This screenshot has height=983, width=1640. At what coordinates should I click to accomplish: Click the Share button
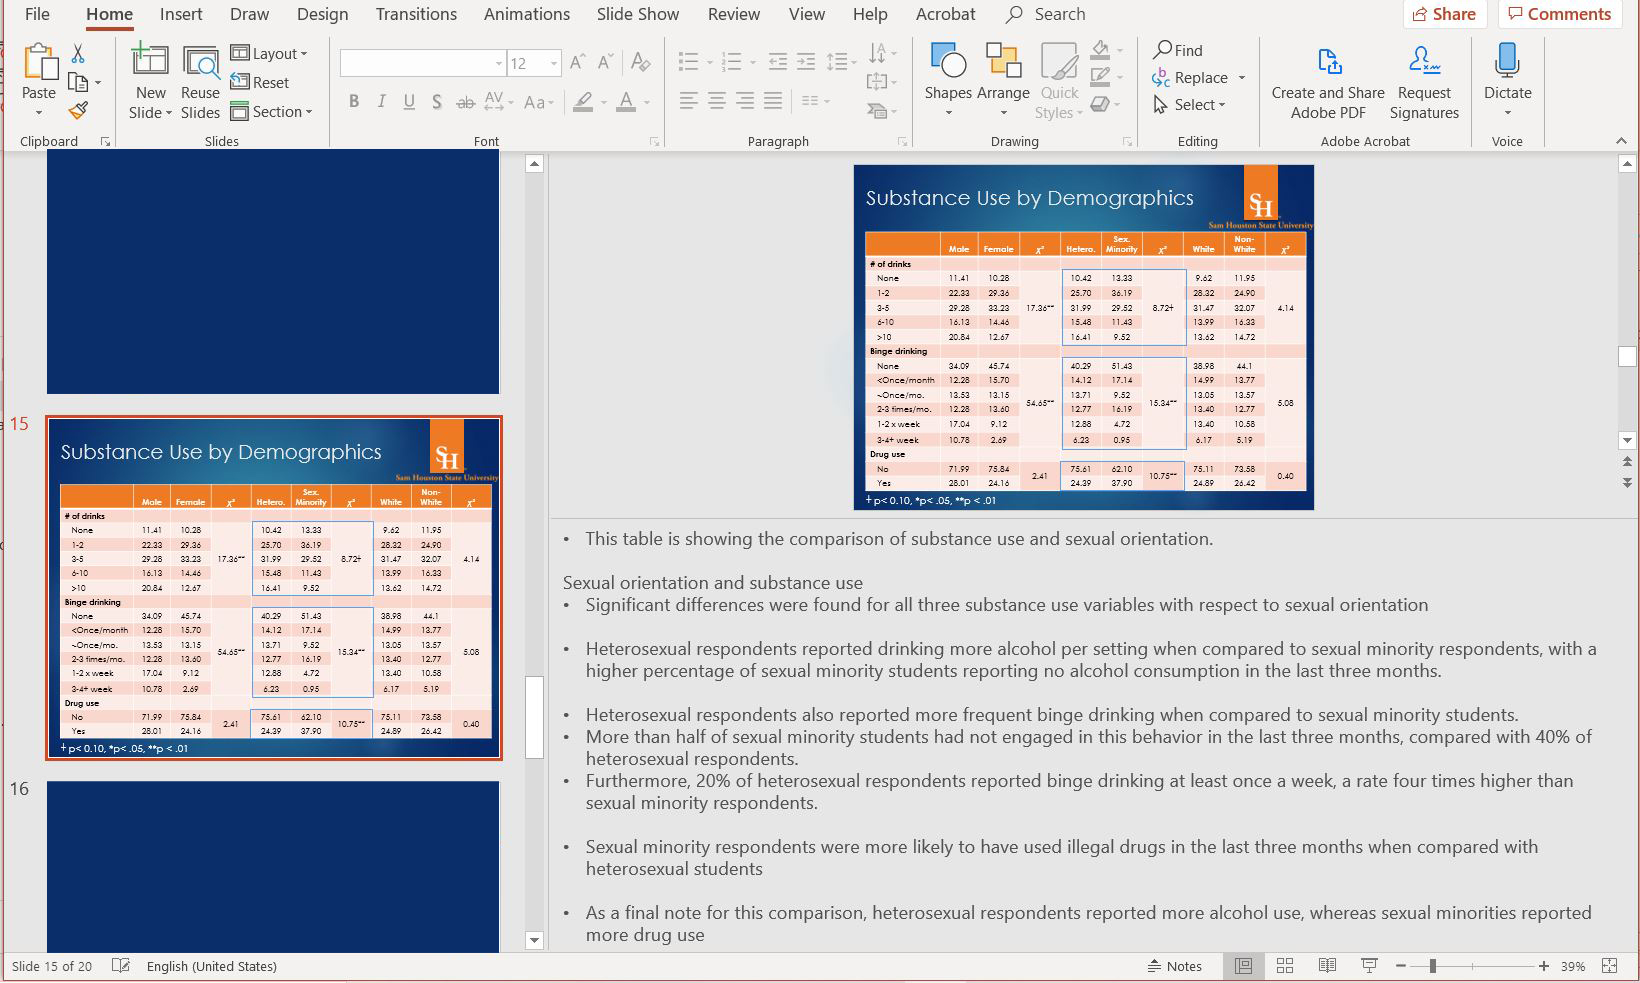point(1444,14)
